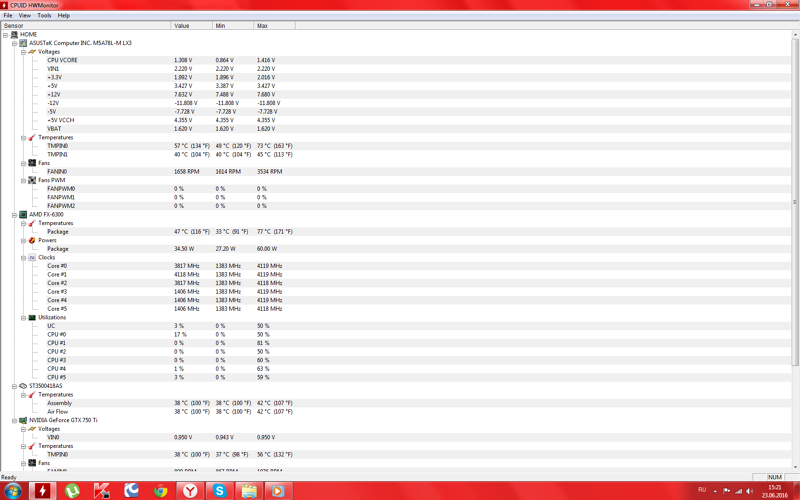
Task: Open Google Chrome from the taskbar
Action: (161, 491)
